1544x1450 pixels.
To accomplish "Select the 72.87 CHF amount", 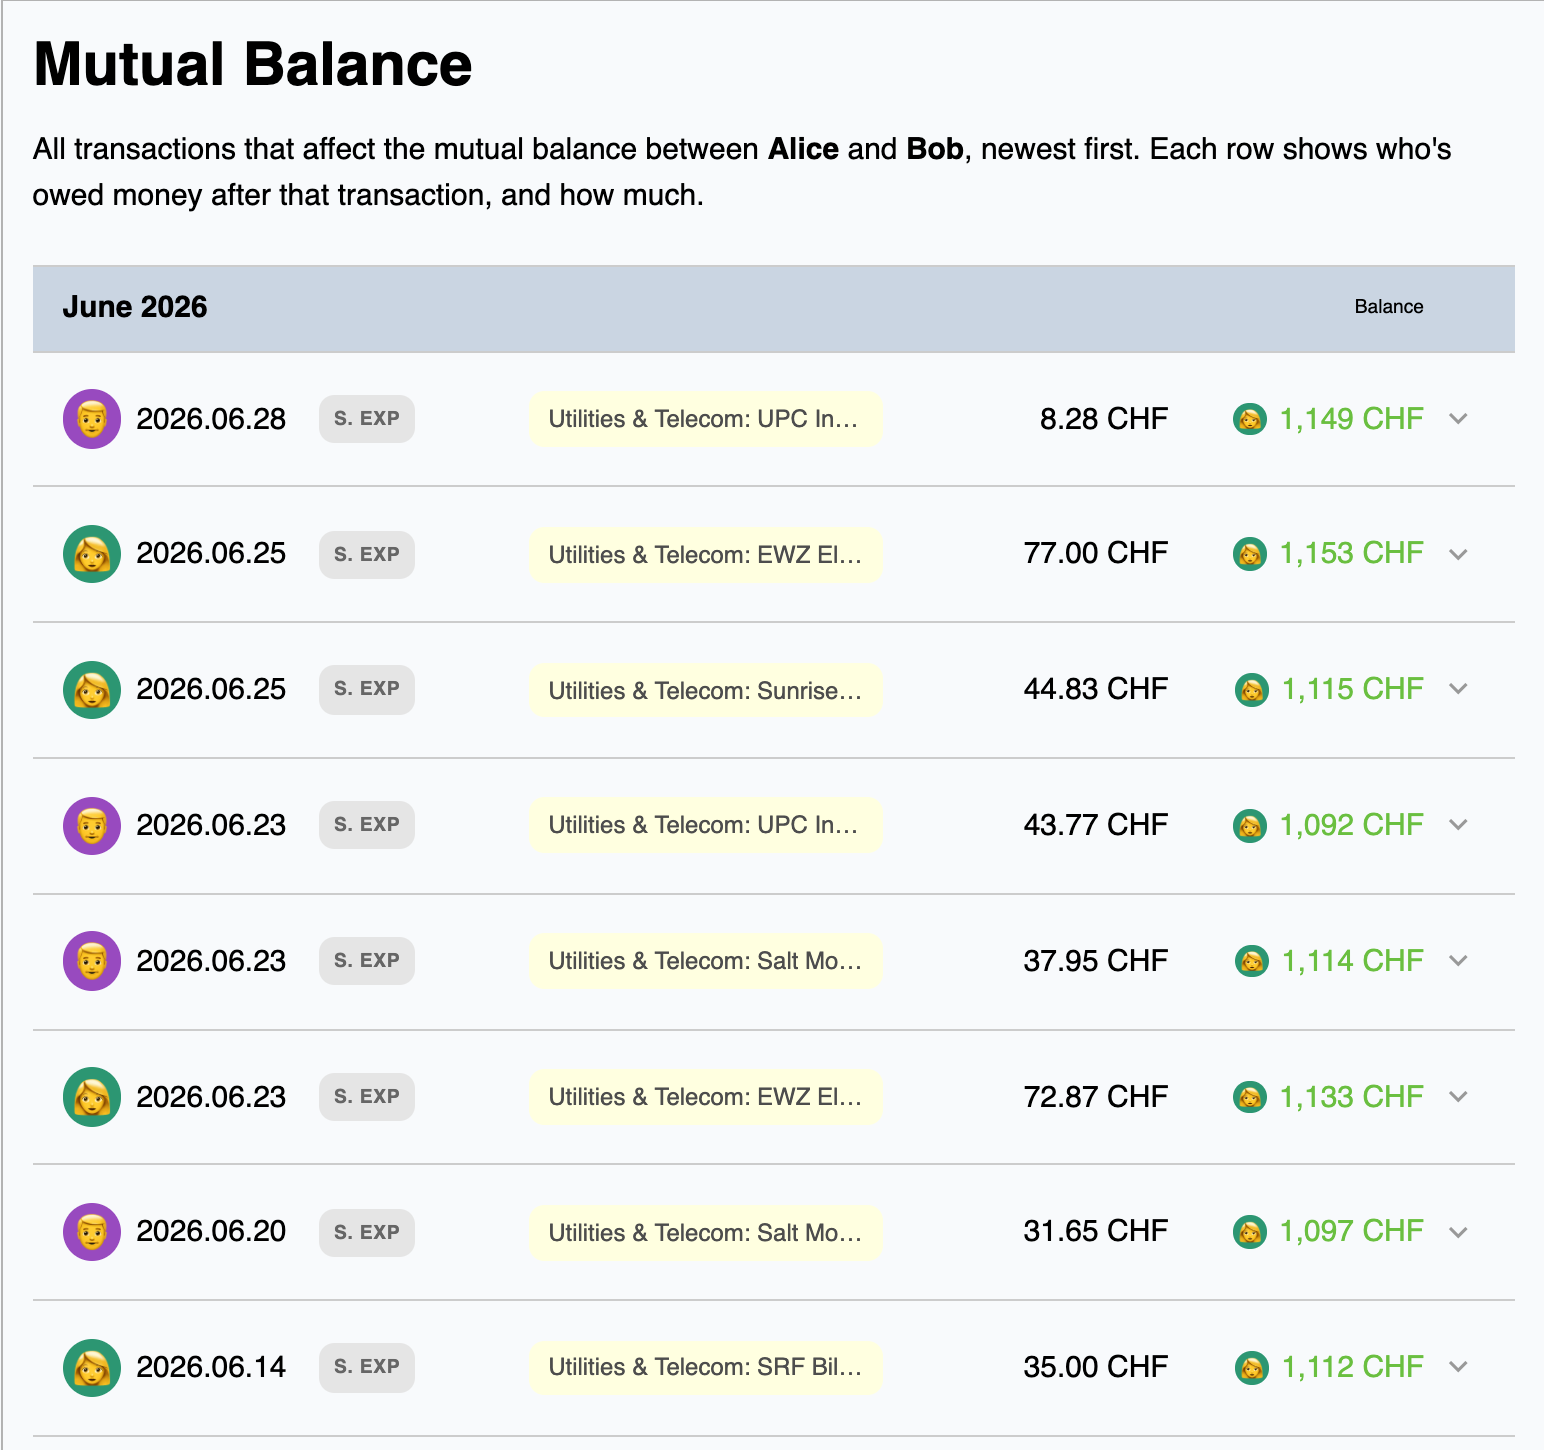I will click(1096, 1097).
